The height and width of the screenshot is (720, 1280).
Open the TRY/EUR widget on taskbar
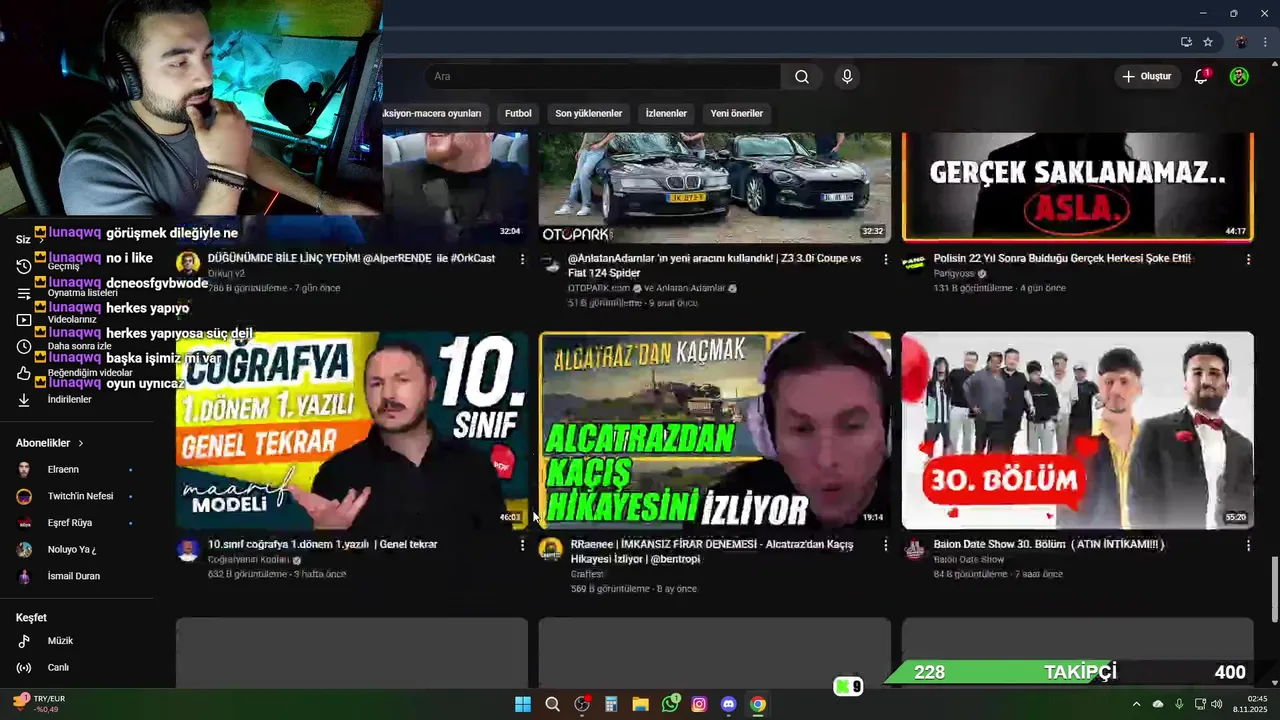37,704
